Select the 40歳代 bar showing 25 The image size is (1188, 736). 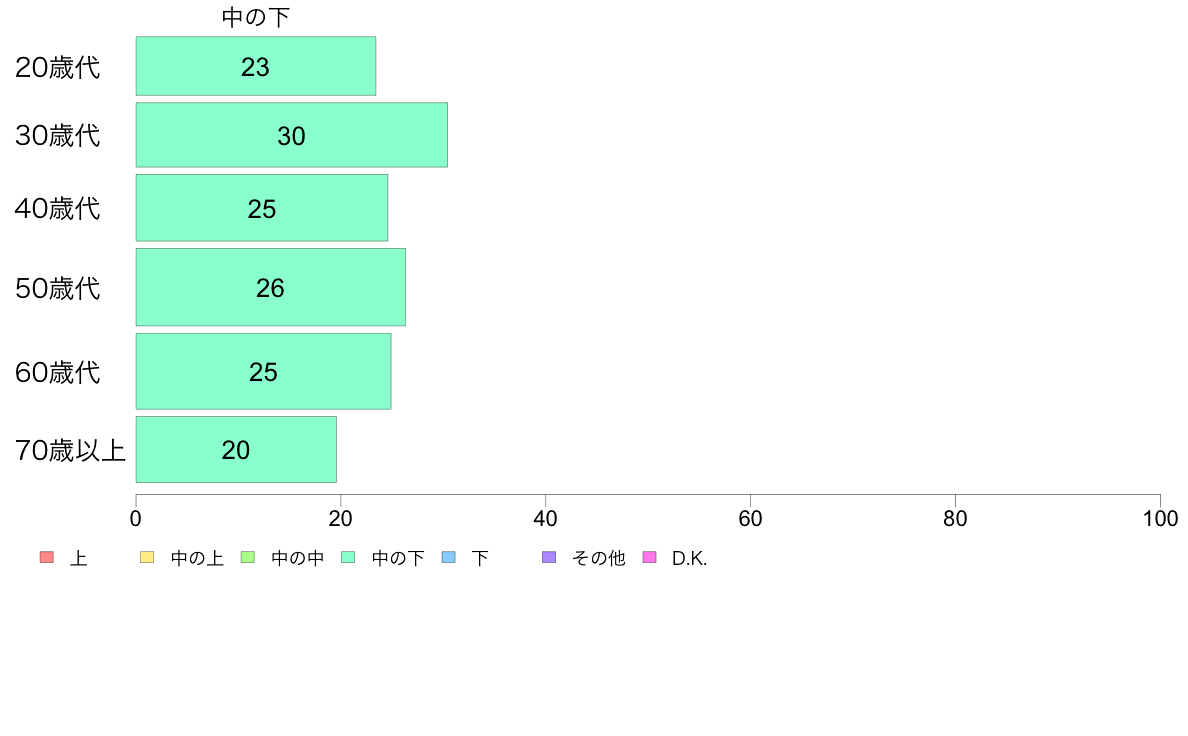pyautogui.click(x=262, y=208)
